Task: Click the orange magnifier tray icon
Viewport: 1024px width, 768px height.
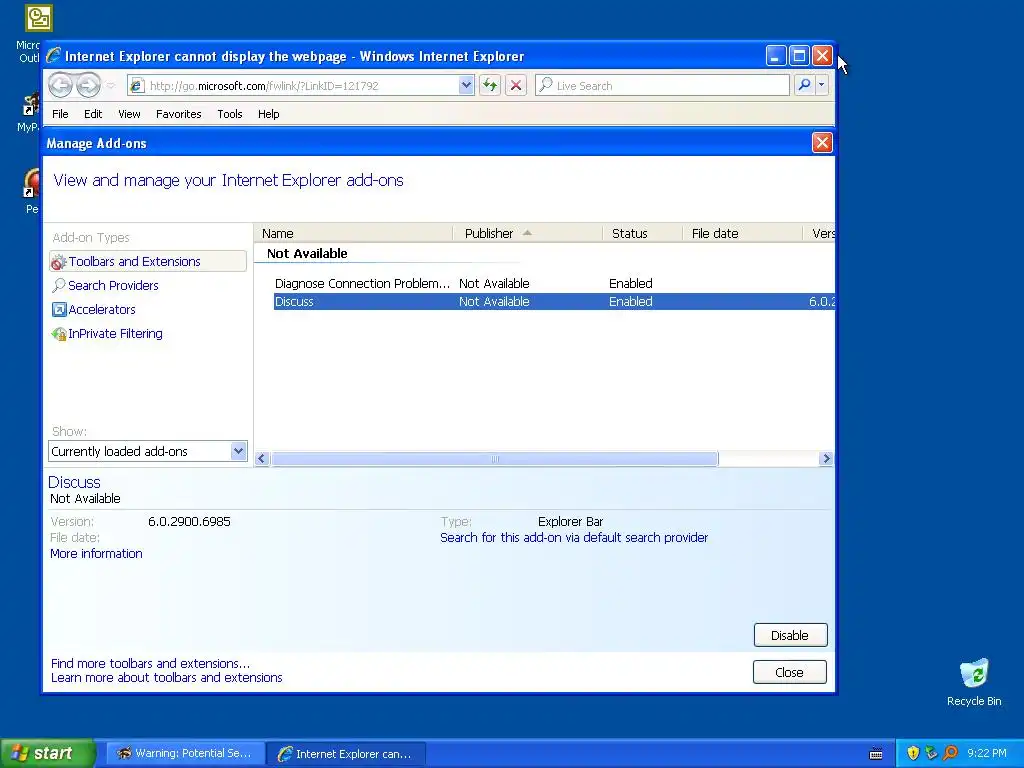Action: 950,754
